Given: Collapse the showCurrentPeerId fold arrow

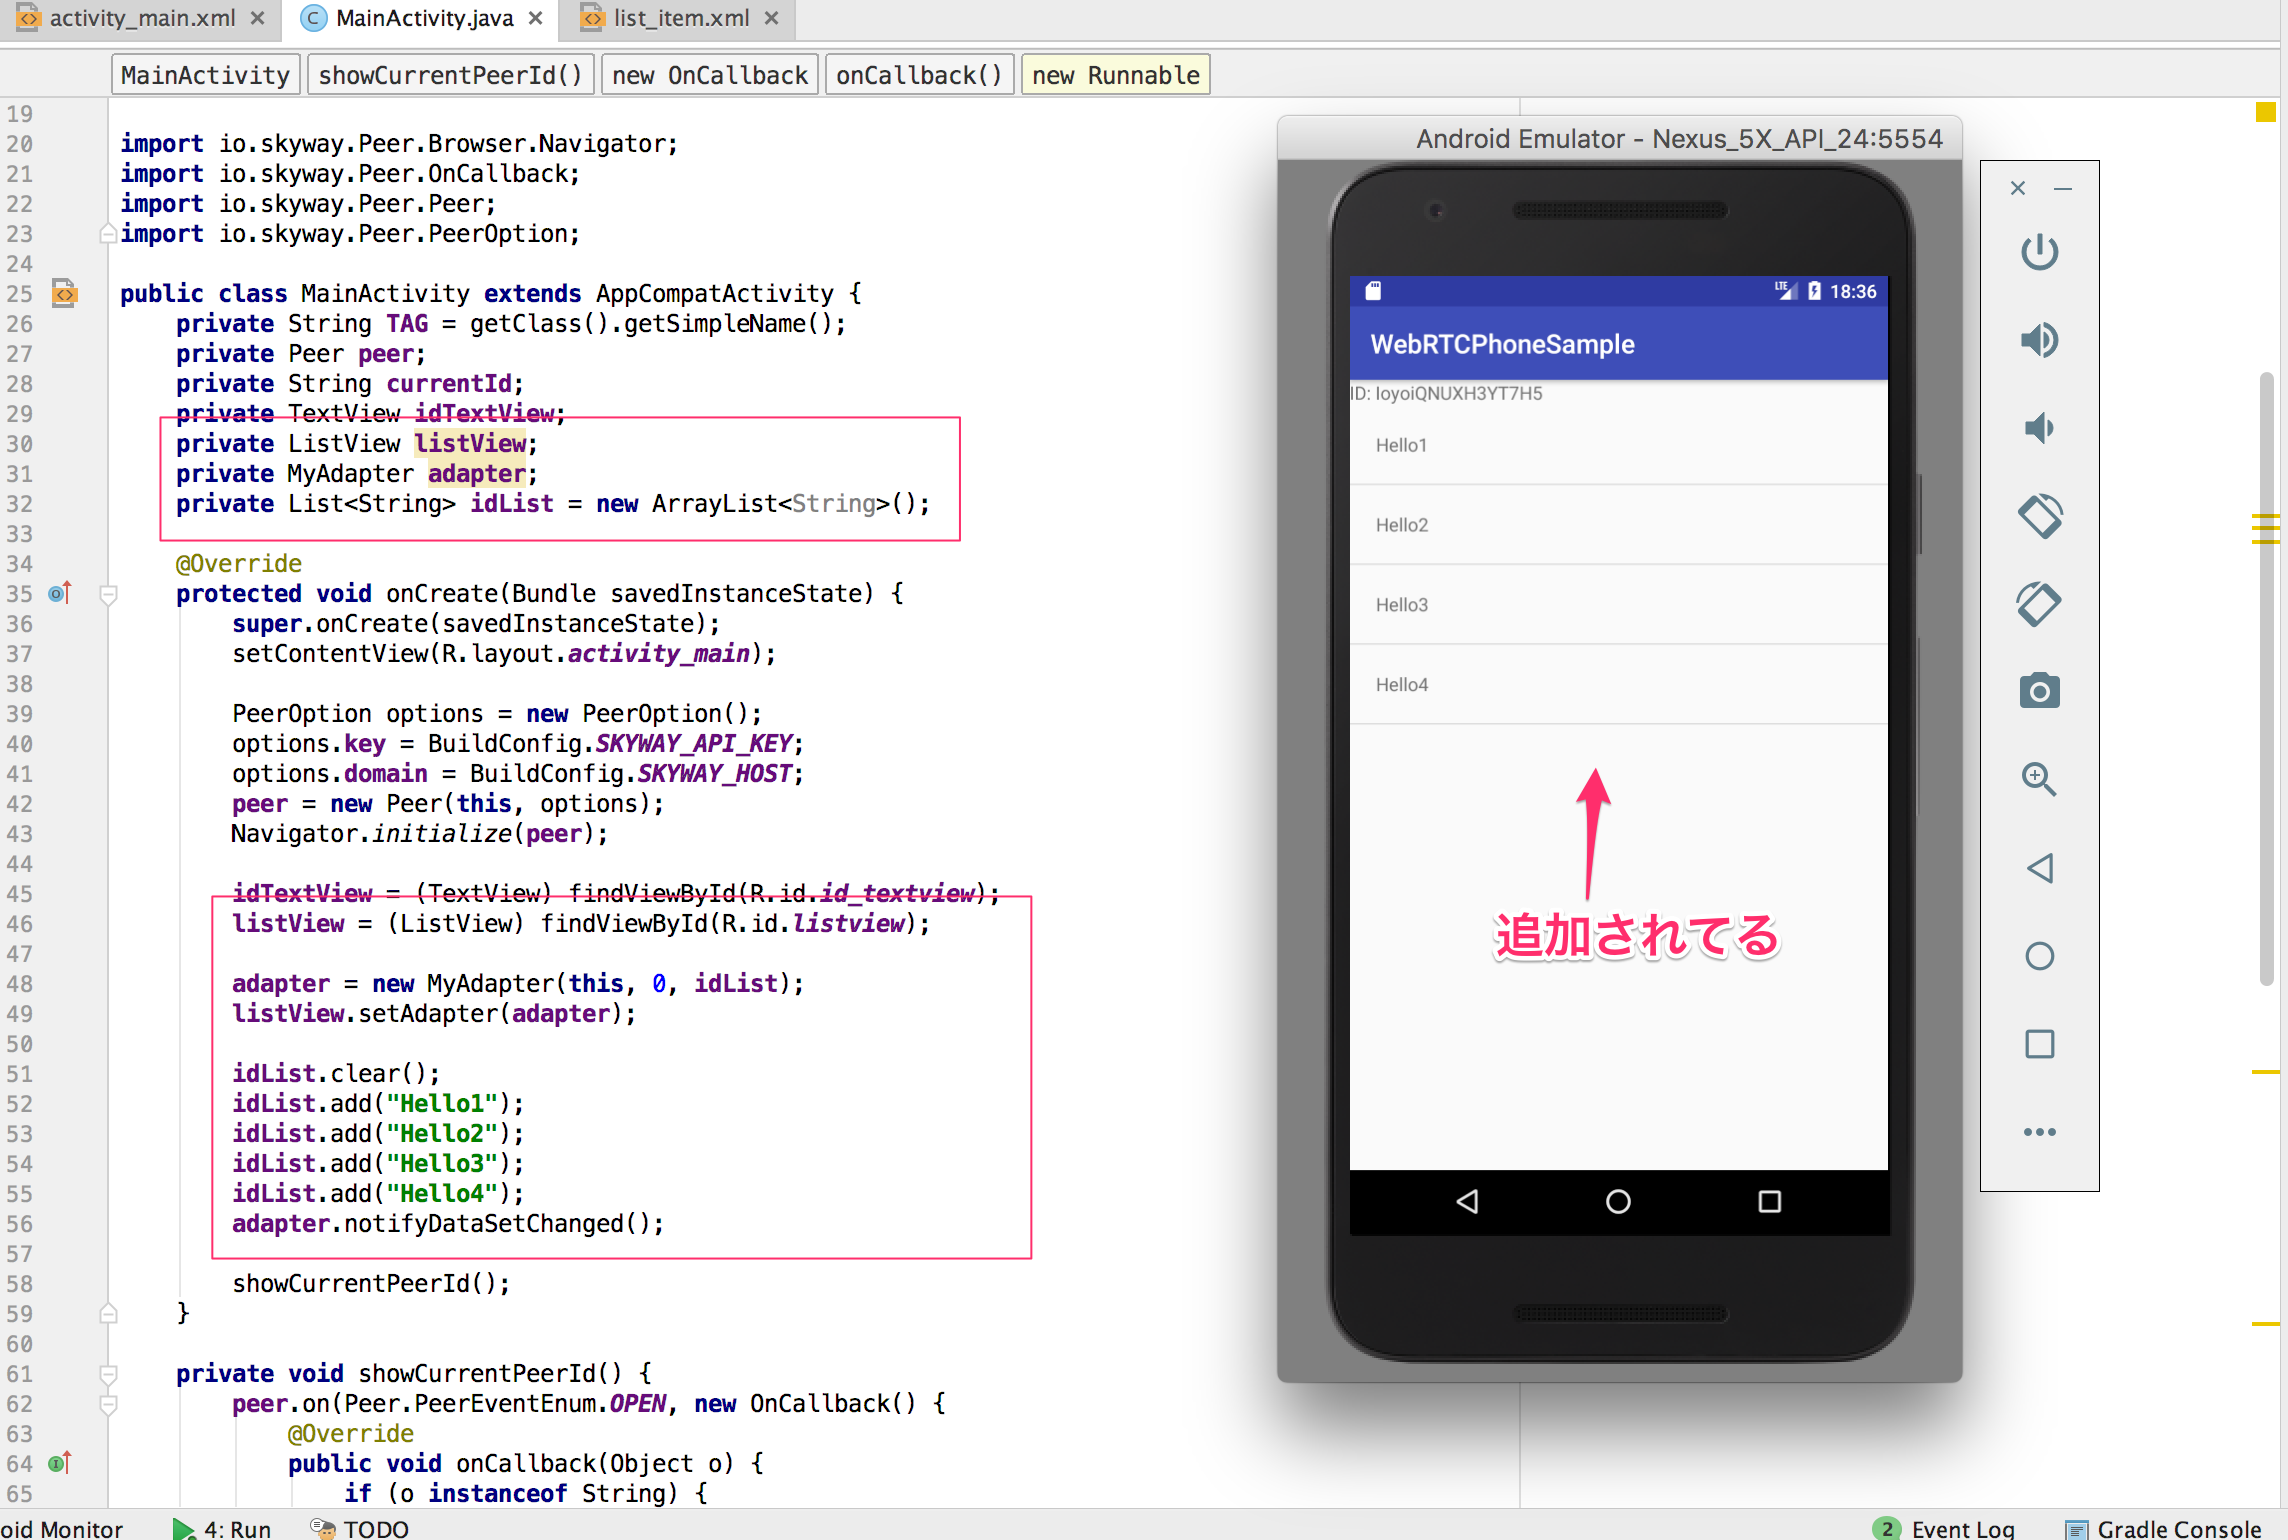Looking at the screenshot, I should click(108, 1373).
